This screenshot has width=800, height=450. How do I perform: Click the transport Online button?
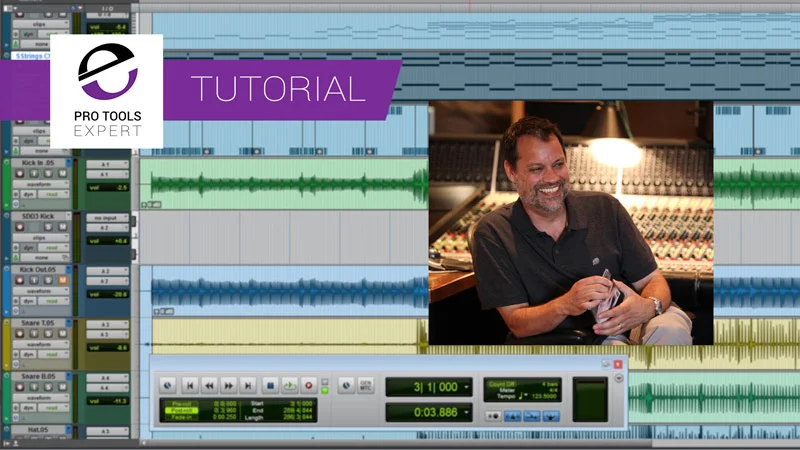[167, 386]
